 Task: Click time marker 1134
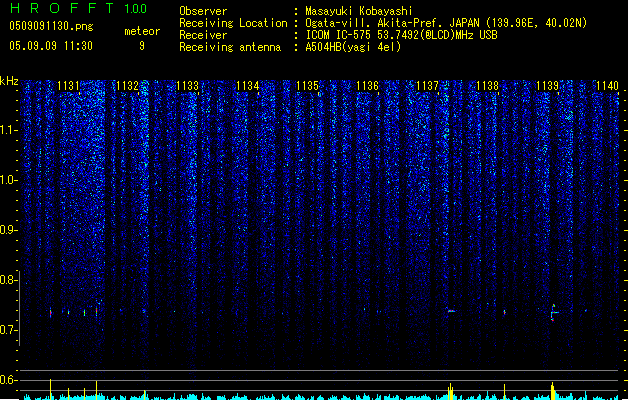click(248, 86)
